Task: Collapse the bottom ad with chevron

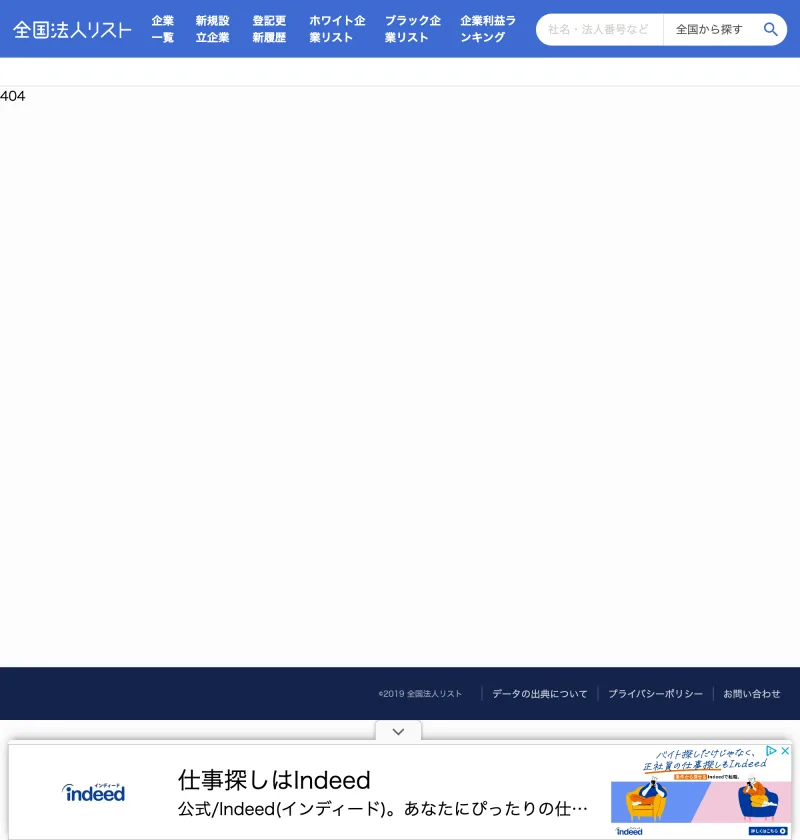Action: 398,731
